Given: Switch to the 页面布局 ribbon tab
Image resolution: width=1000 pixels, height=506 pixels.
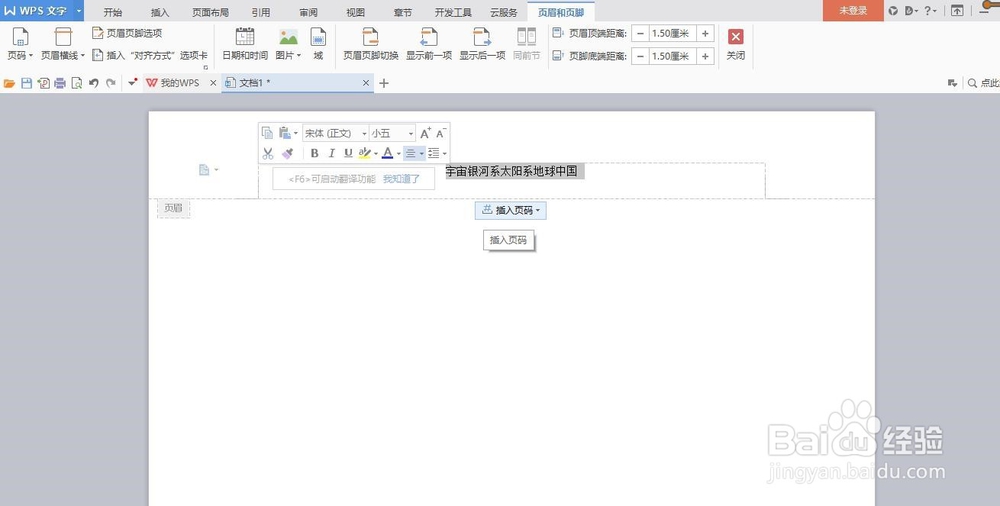Looking at the screenshot, I should 210,11.
